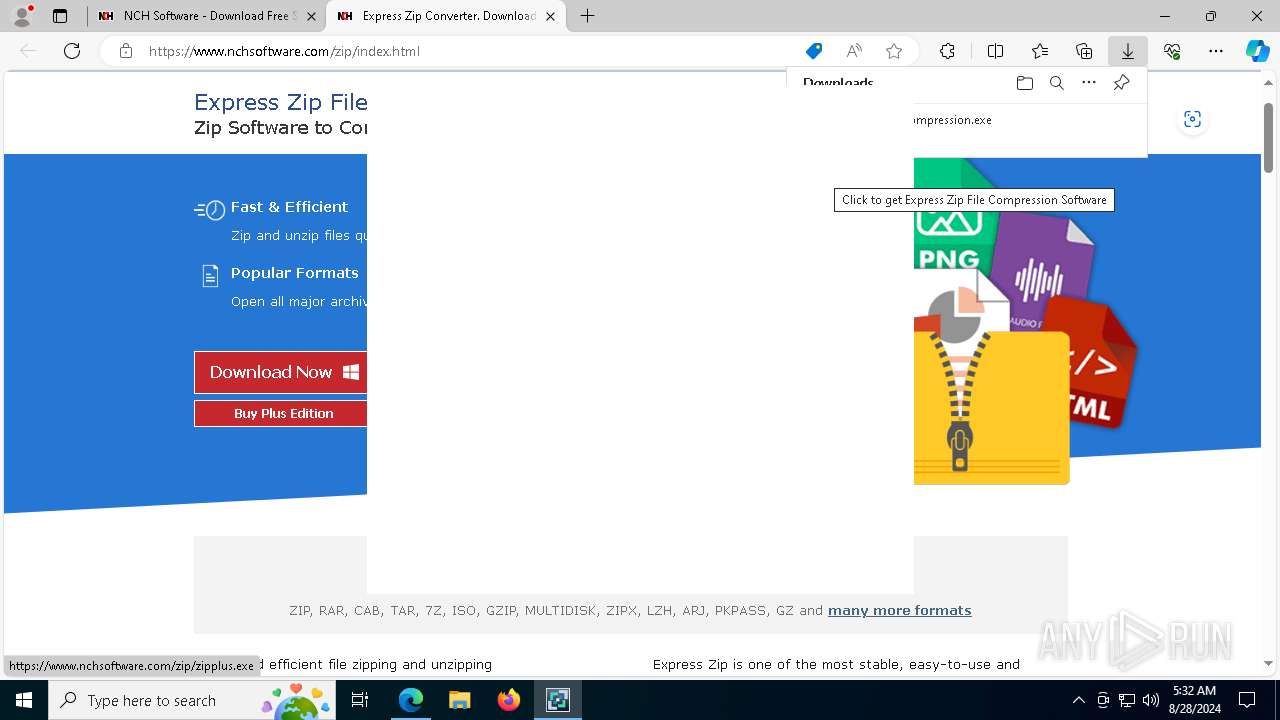The width and height of the screenshot is (1280, 720).
Task: Open the network tray icon
Action: tap(1127, 700)
